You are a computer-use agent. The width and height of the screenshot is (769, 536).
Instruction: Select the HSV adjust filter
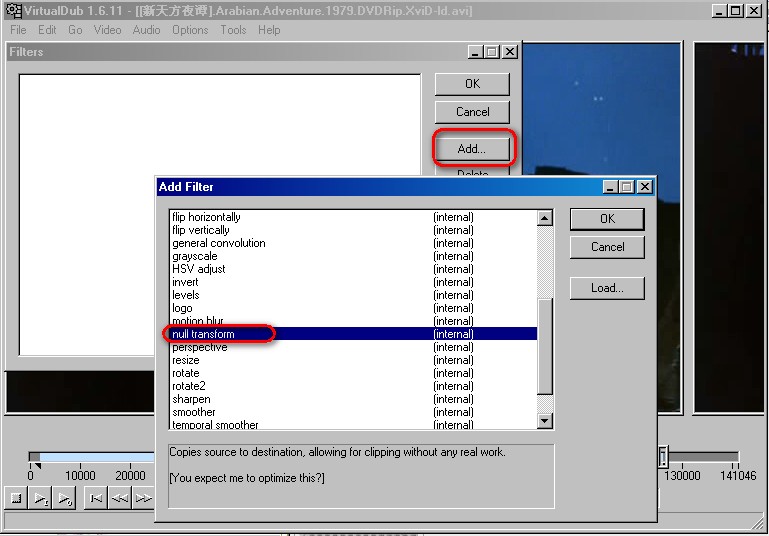353,269
